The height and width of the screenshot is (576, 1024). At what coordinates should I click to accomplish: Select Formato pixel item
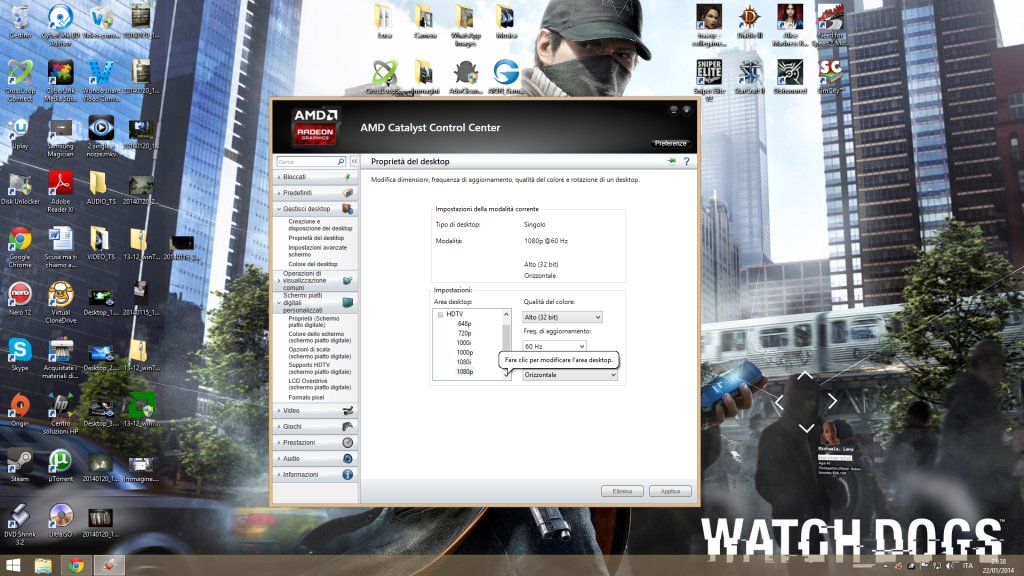306,398
